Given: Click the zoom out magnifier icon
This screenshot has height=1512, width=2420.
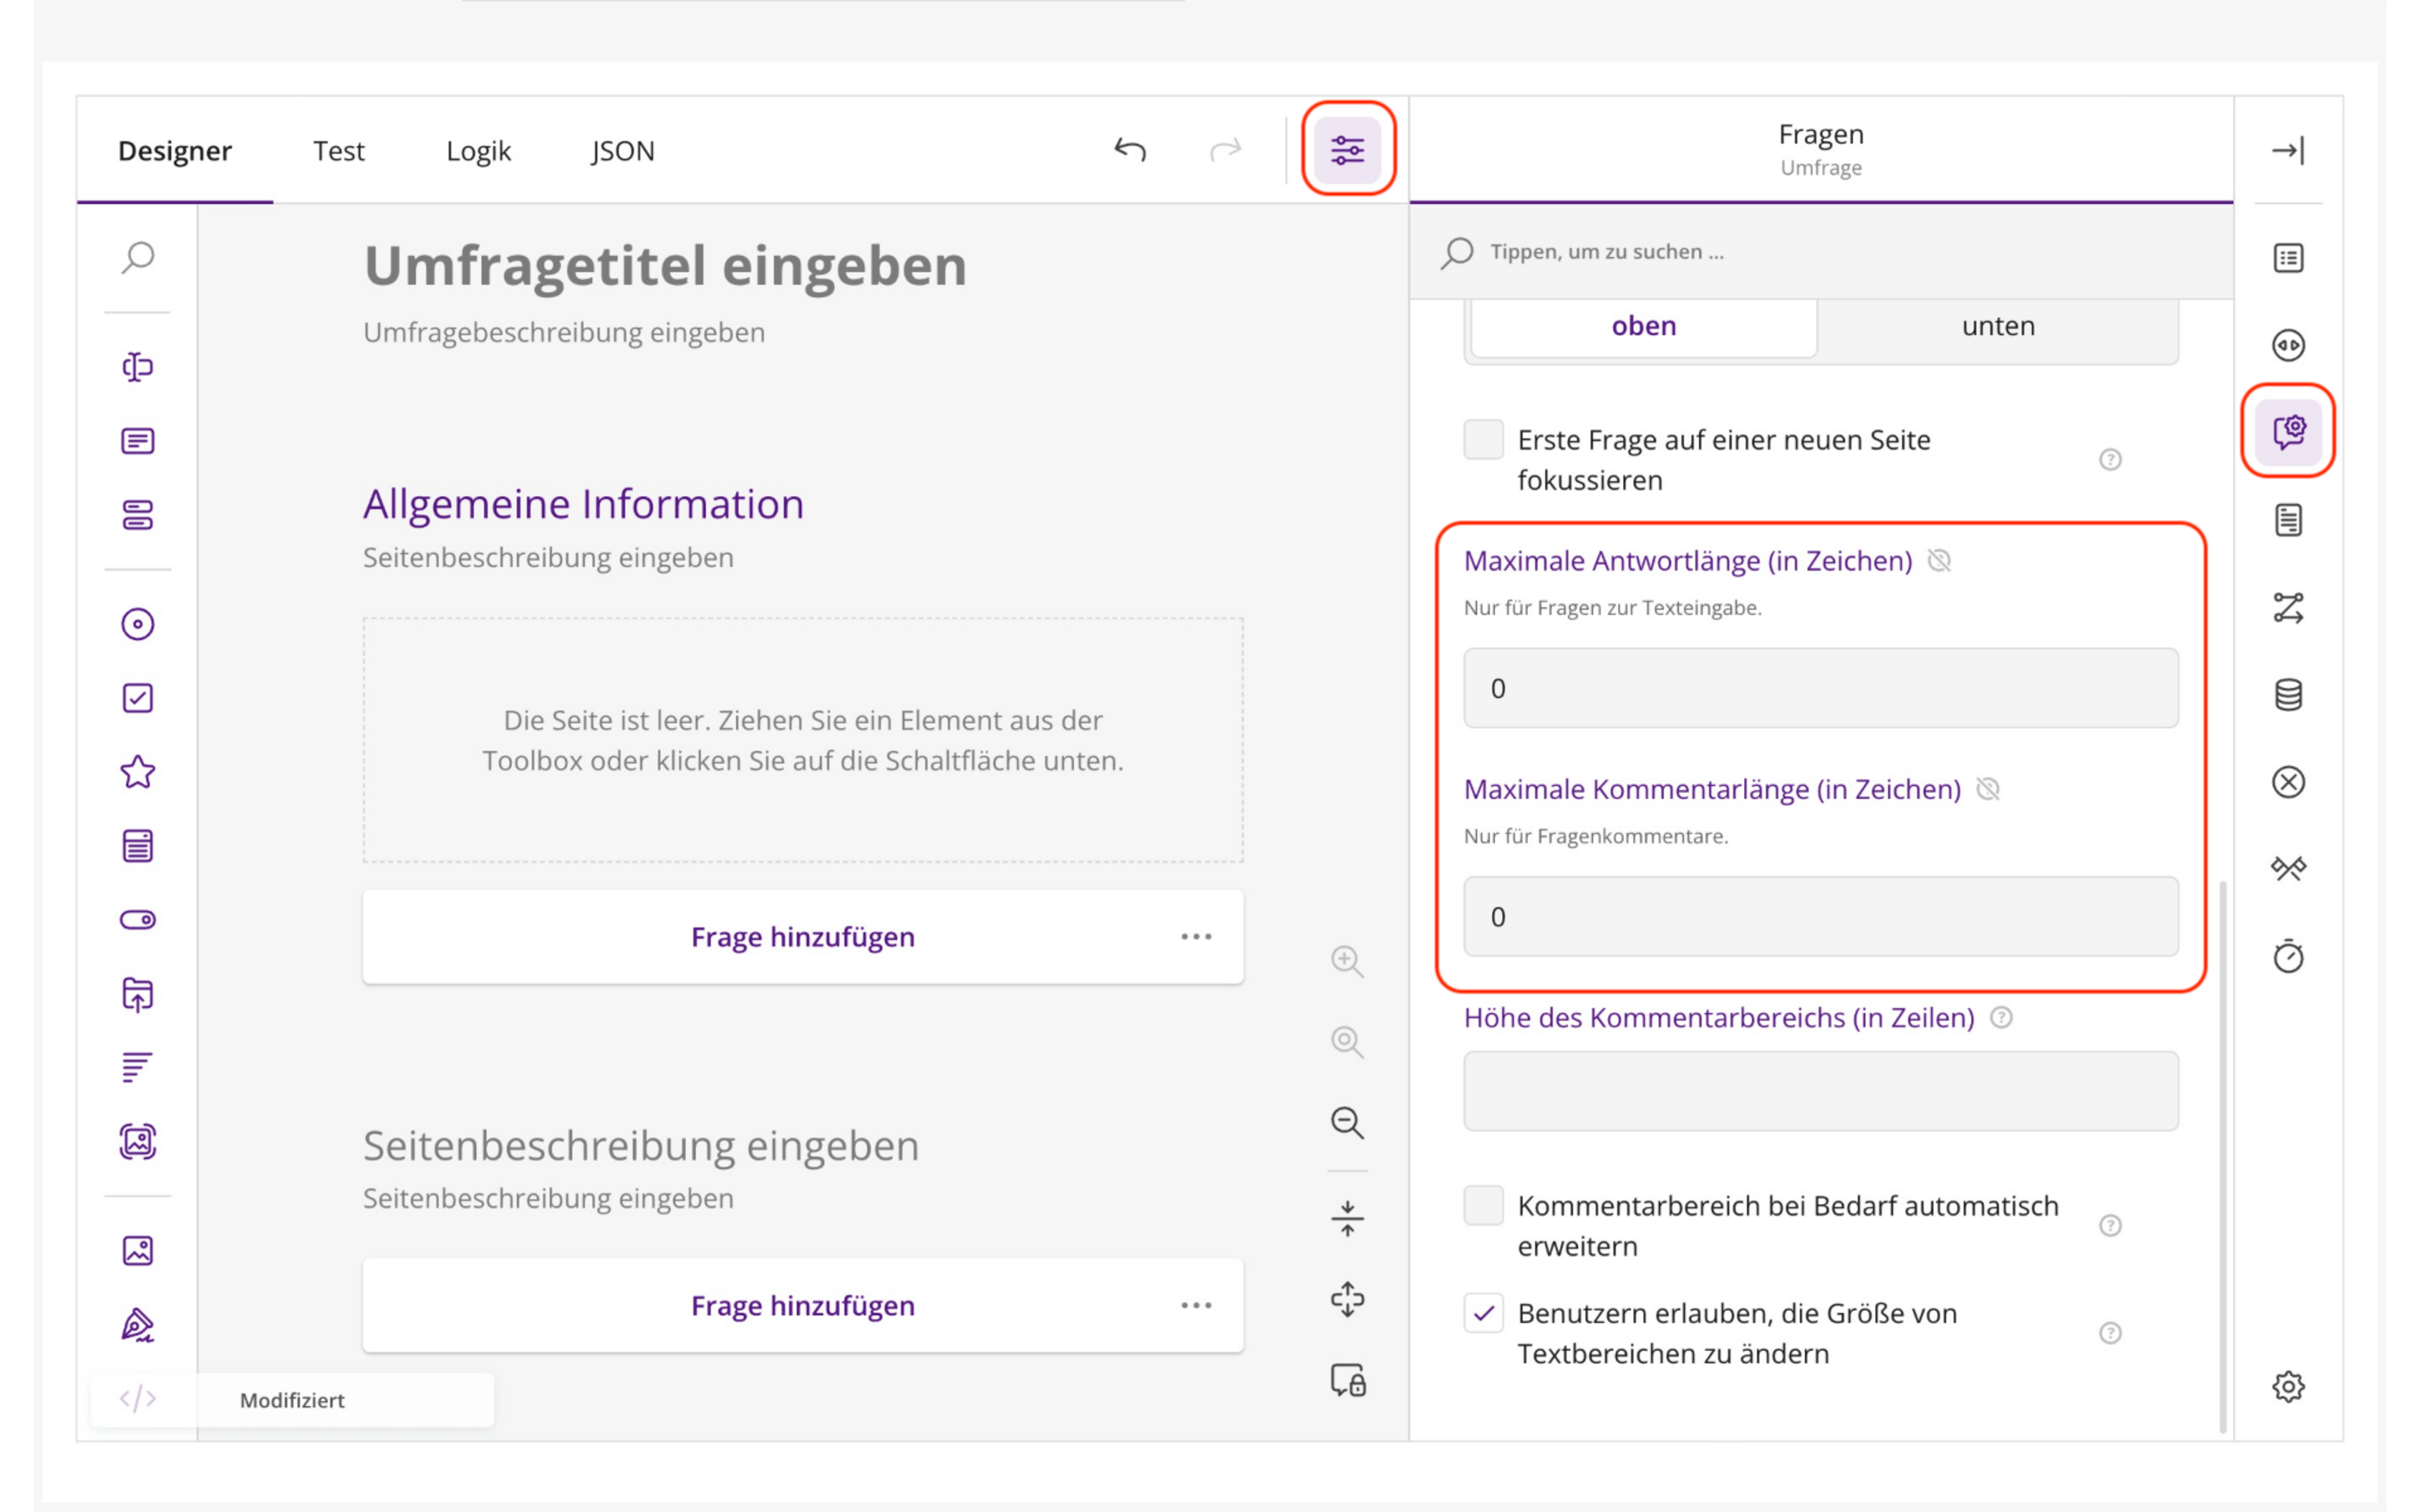Looking at the screenshot, I should tap(1347, 1122).
